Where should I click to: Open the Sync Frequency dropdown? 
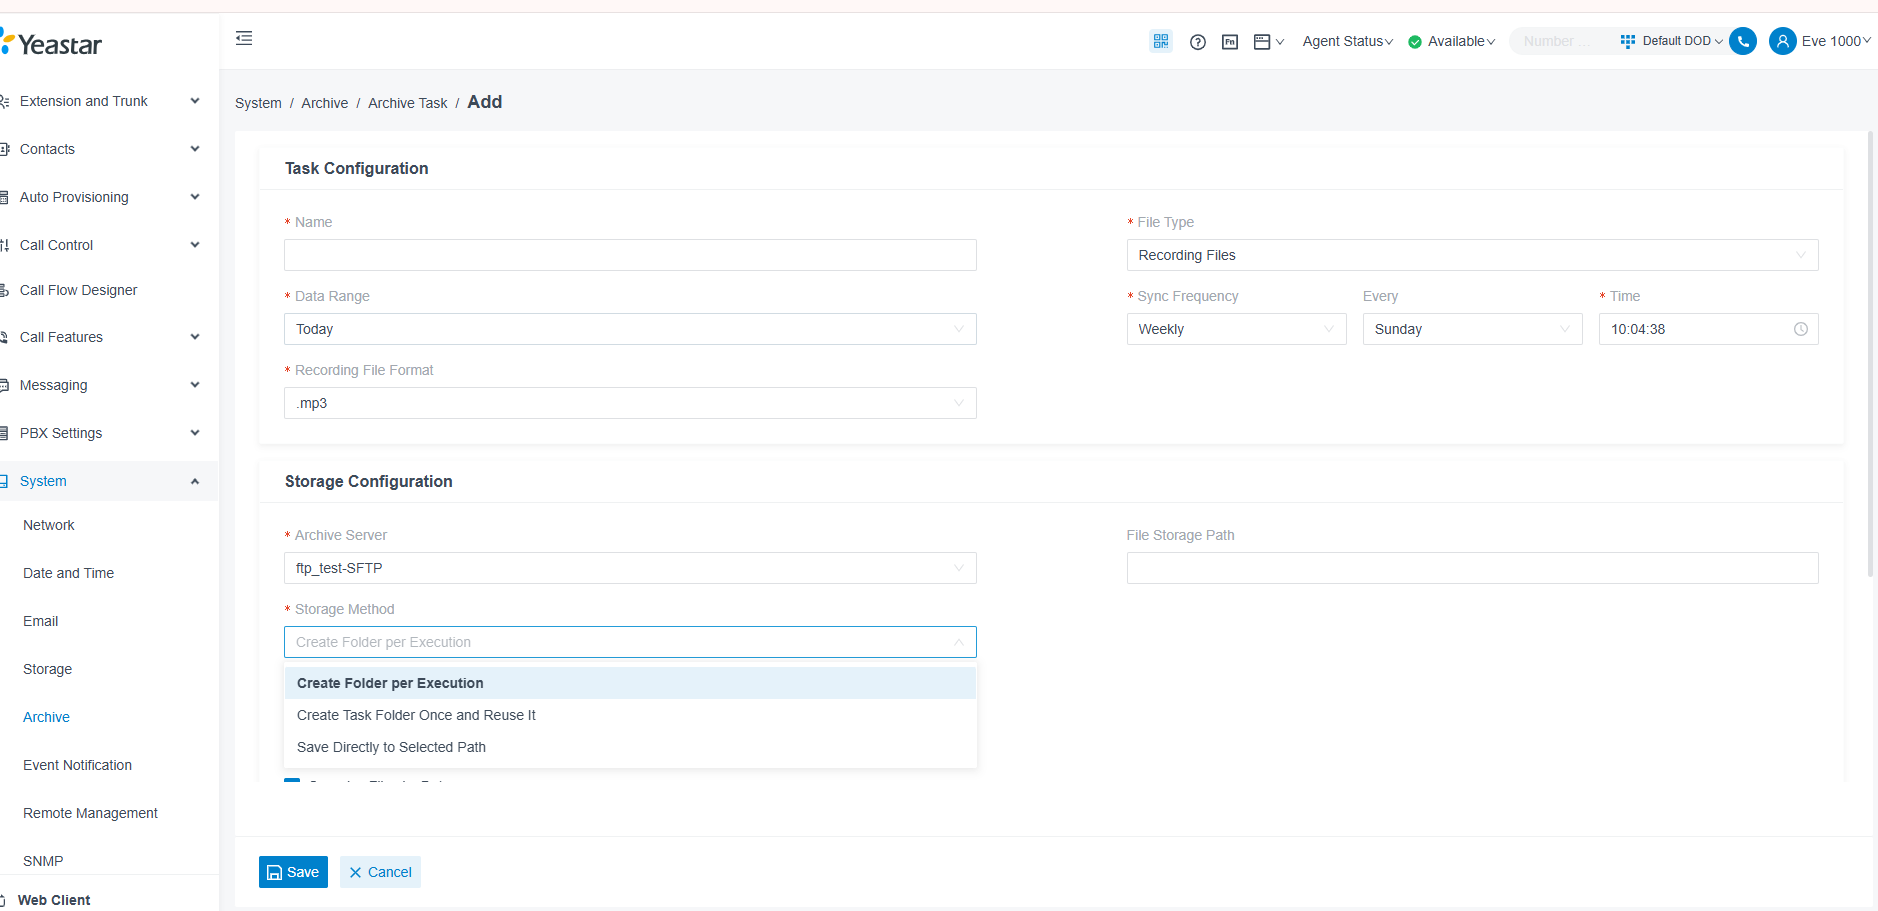coord(1236,329)
